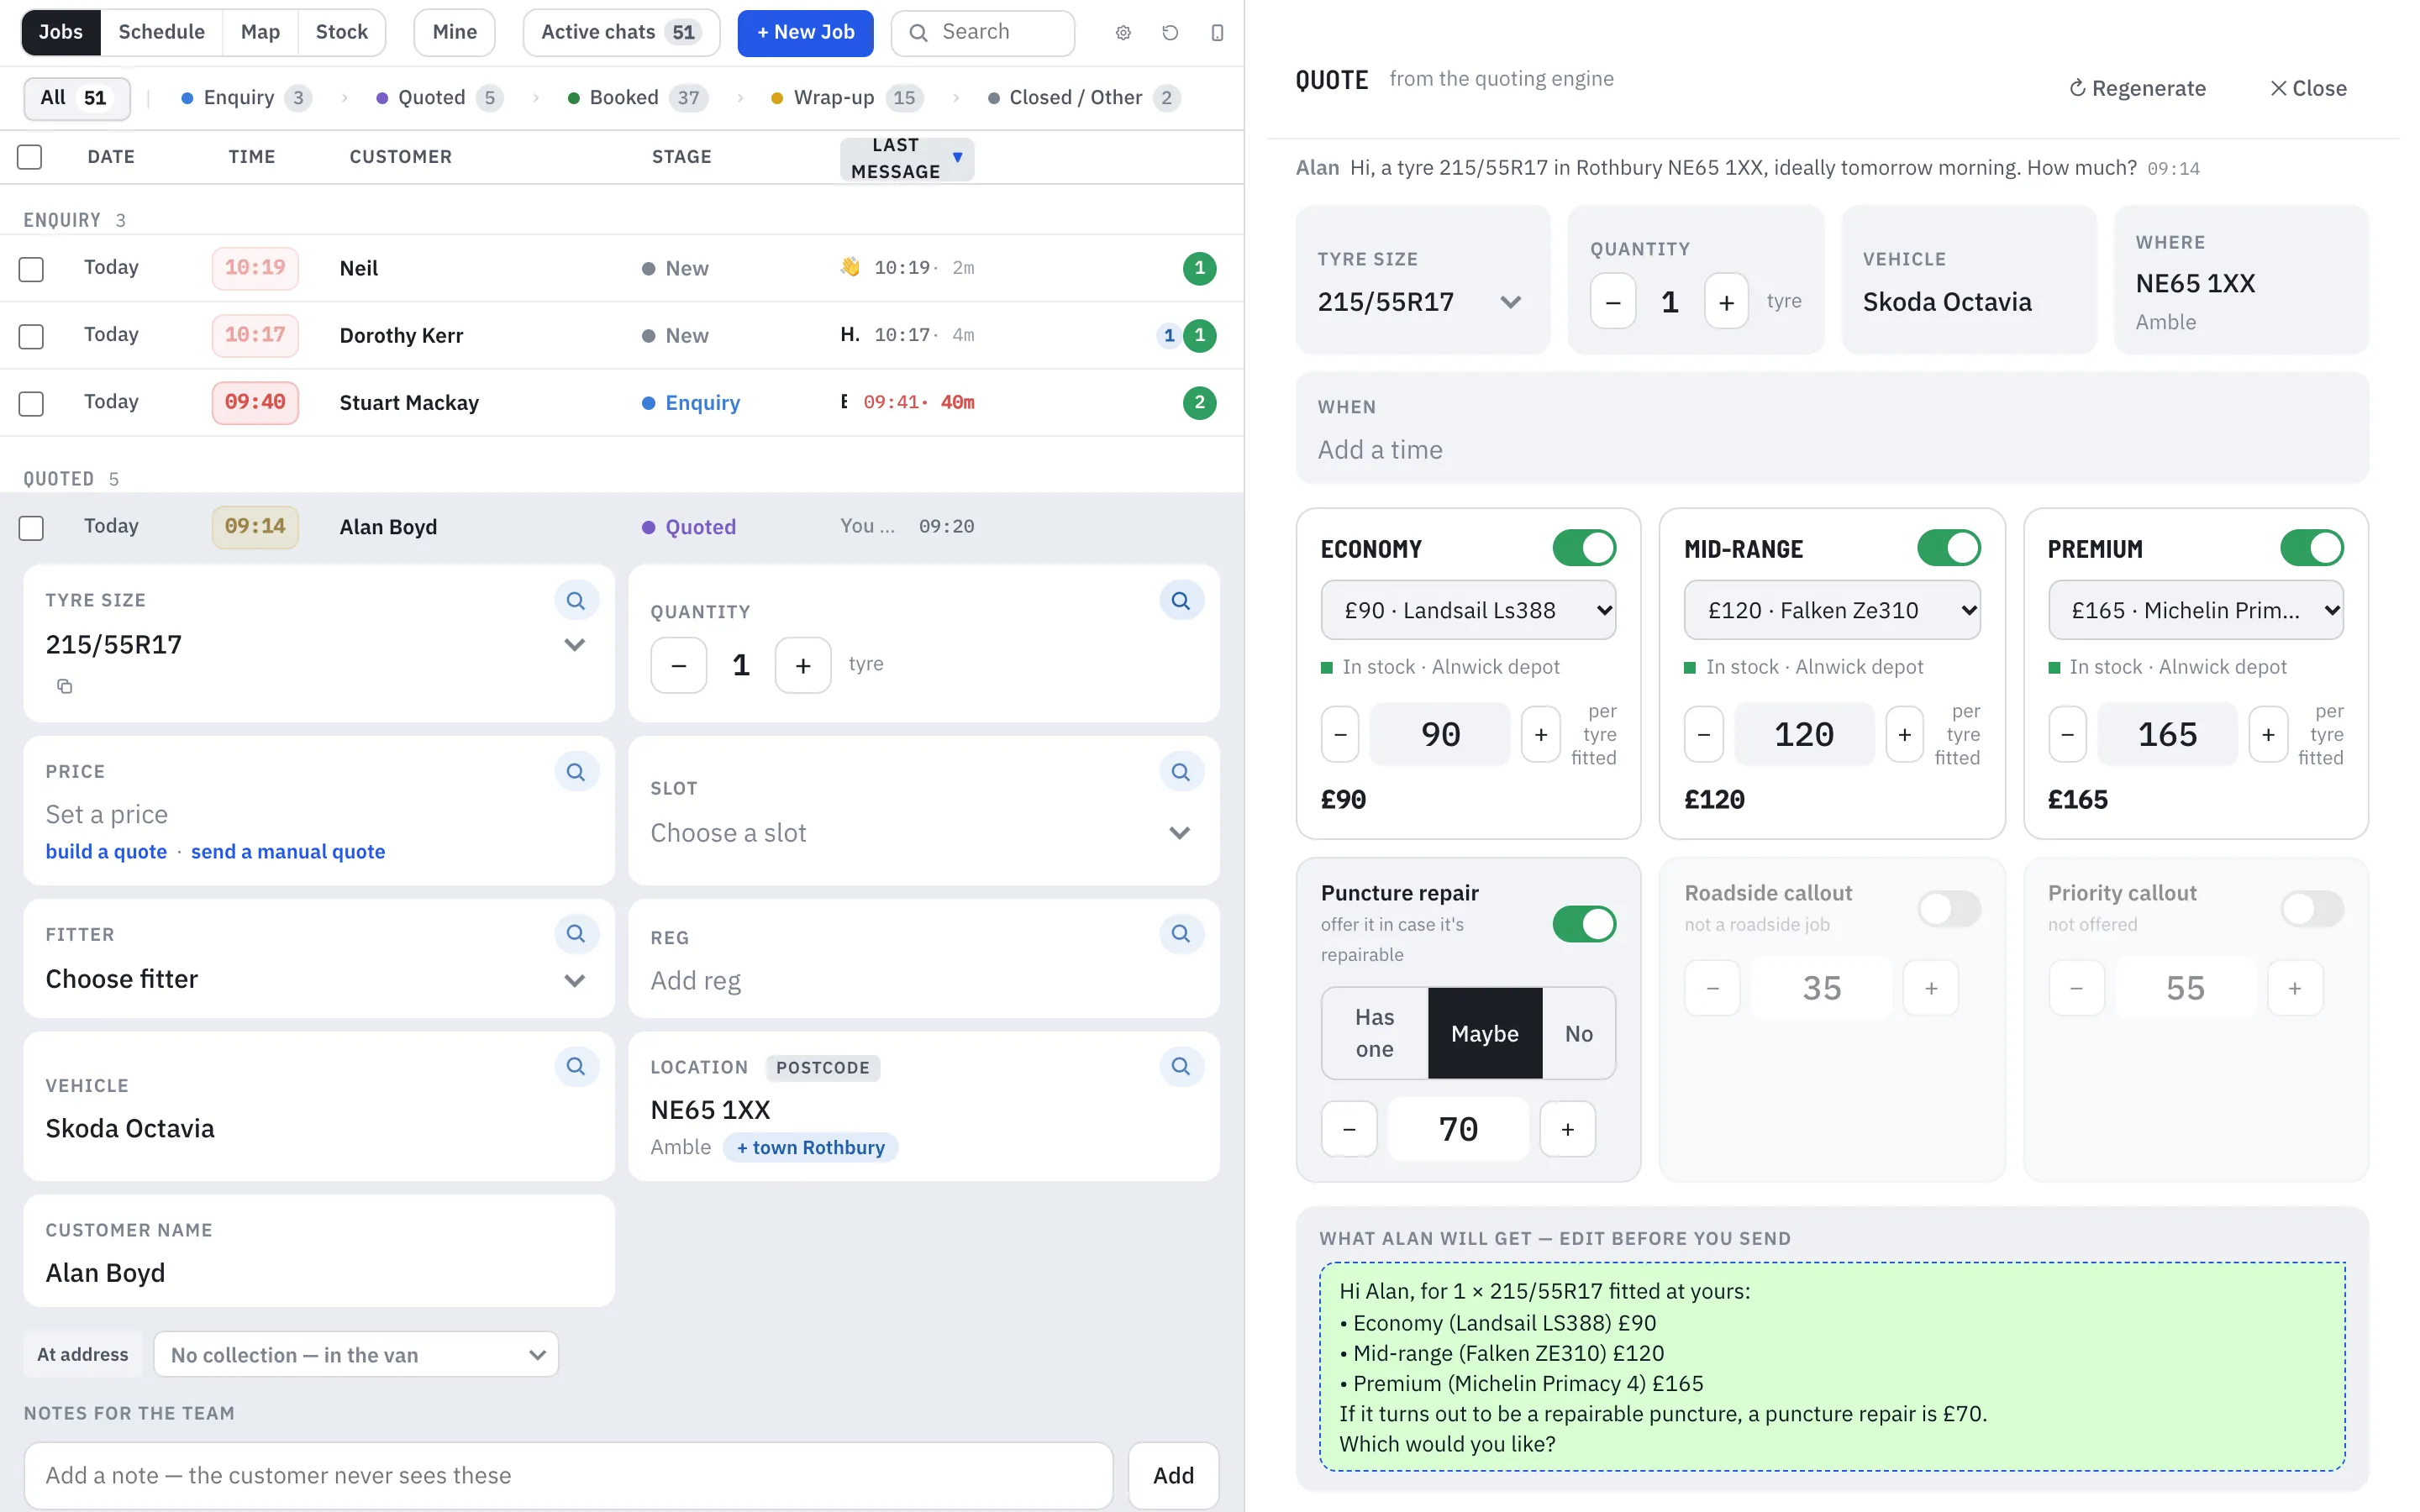This screenshot has width=2420, height=1512.
Task: Open the Choose fitter dropdown
Action: coord(317,979)
